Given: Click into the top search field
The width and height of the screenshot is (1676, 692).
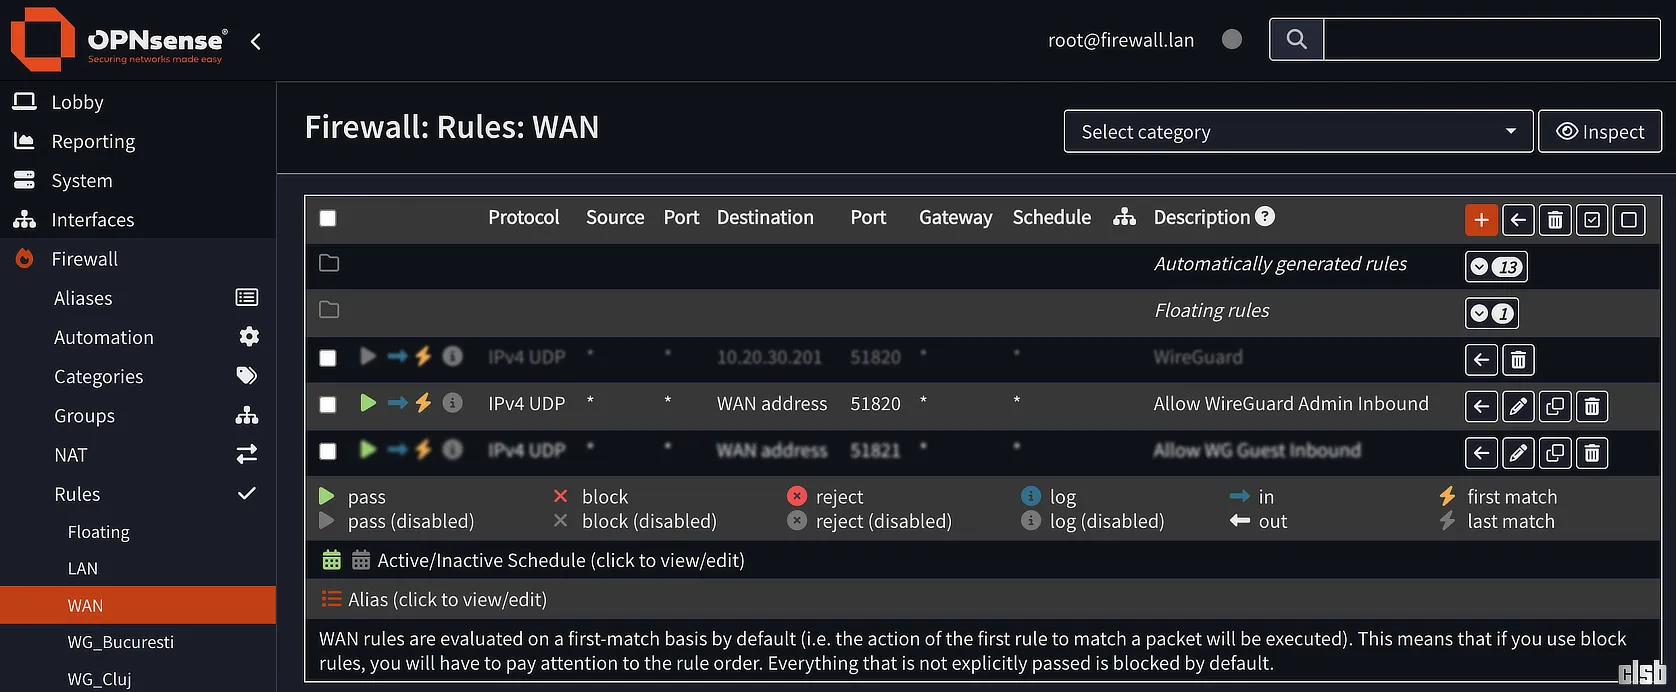Looking at the screenshot, I should (x=1491, y=40).
